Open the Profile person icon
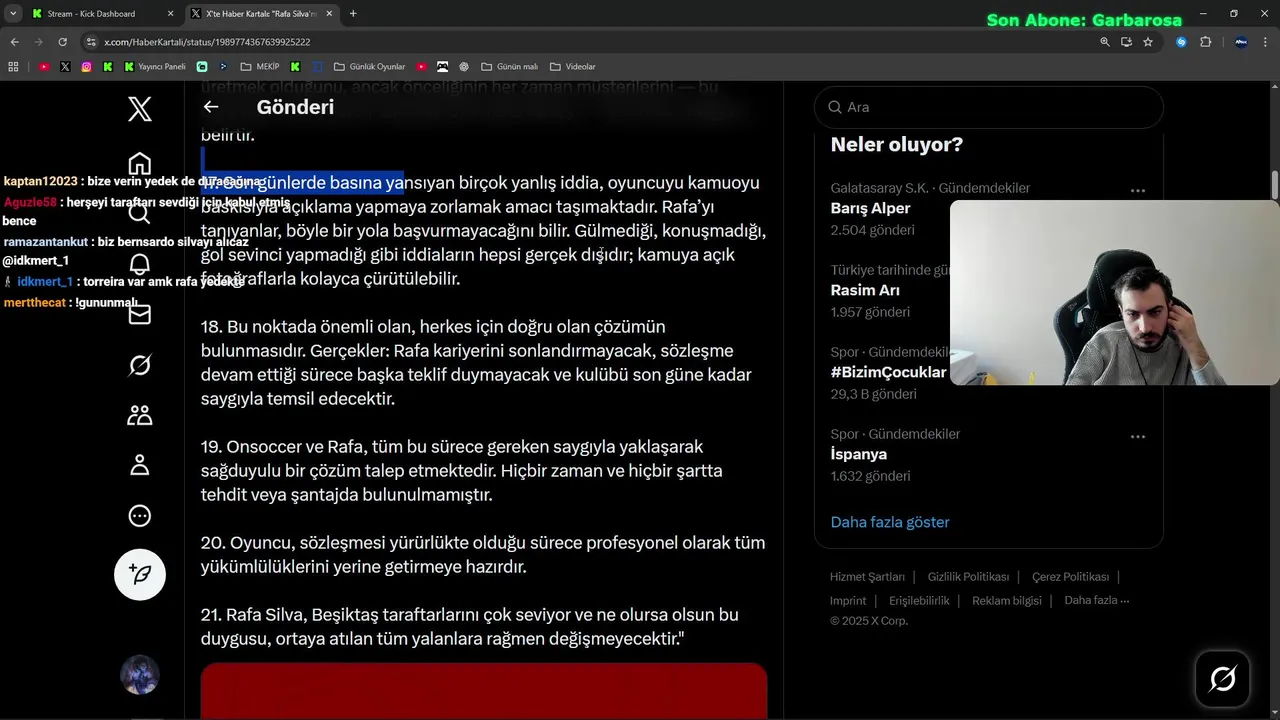Image resolution: width=1280 pixels, height=720 pixels. click(140, 465)
